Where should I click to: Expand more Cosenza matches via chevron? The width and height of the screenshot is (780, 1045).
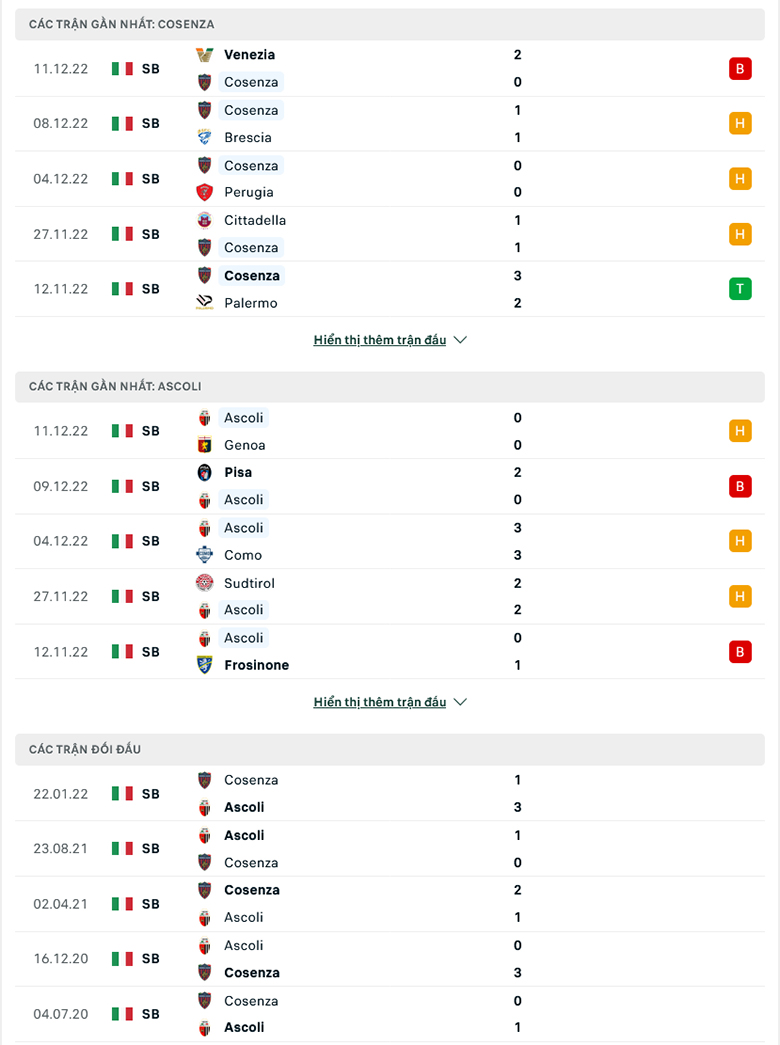460,340
